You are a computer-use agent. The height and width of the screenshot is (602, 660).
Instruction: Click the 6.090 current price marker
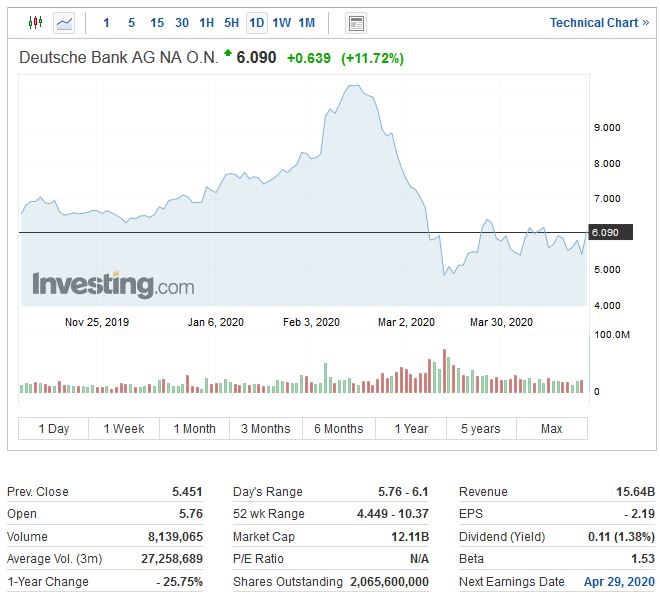(610, 232)
